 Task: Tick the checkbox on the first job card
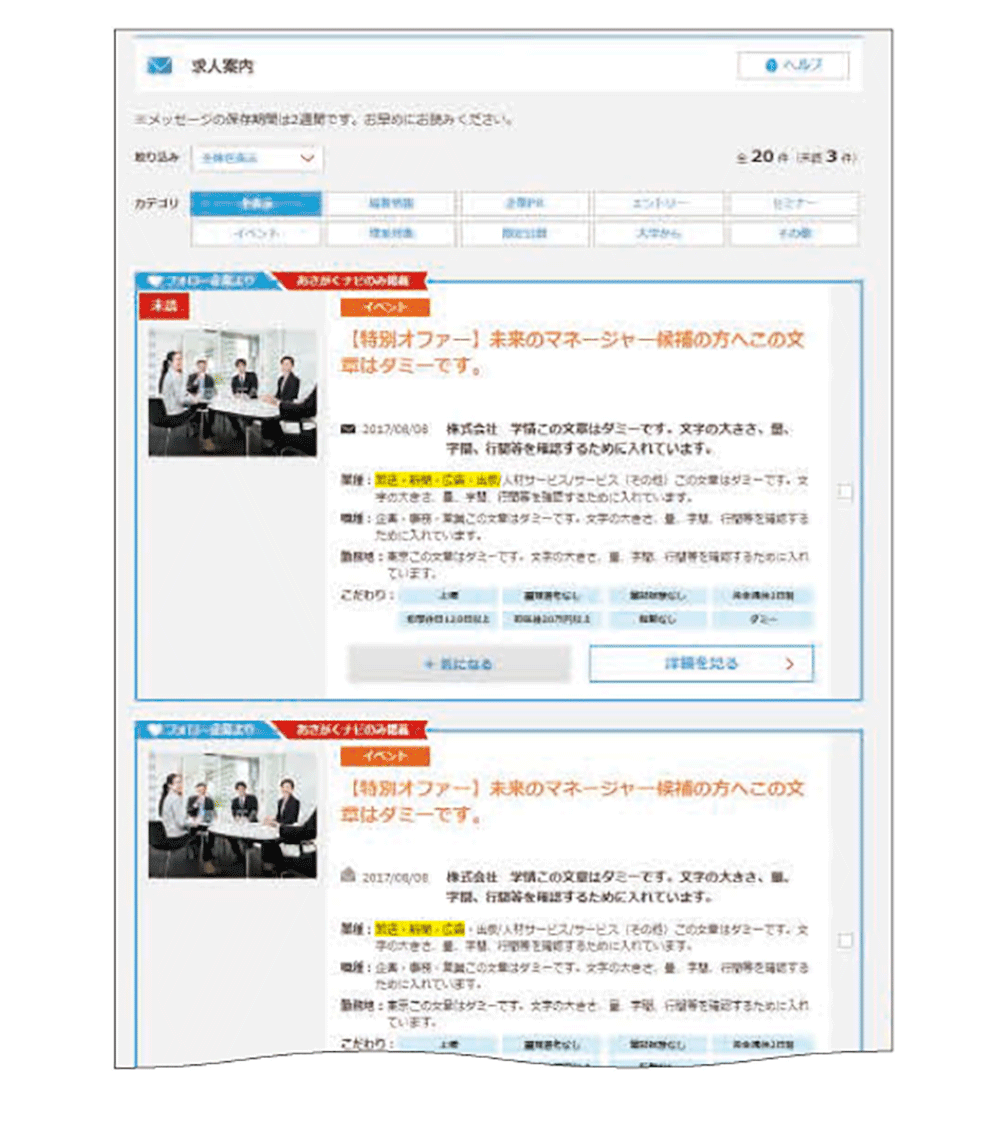846,492
